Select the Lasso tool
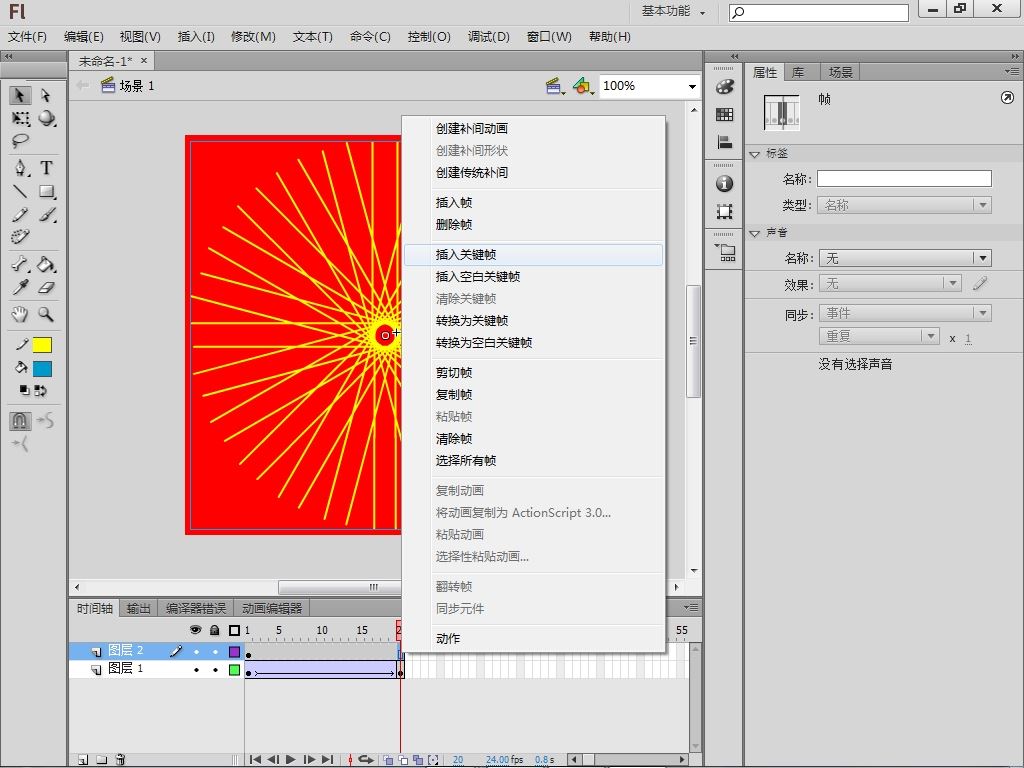 (20, 140)
